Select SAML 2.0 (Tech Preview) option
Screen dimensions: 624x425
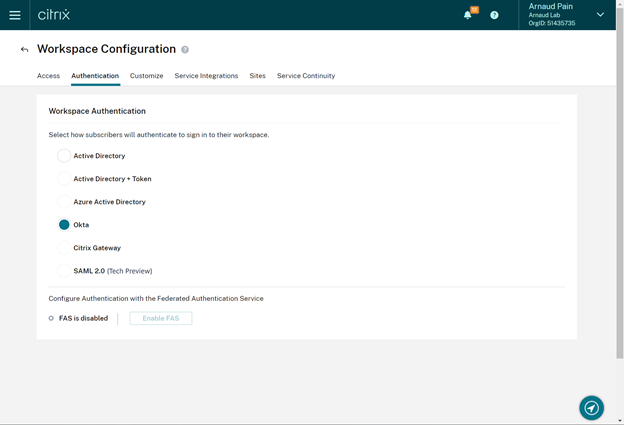(64, 271)
